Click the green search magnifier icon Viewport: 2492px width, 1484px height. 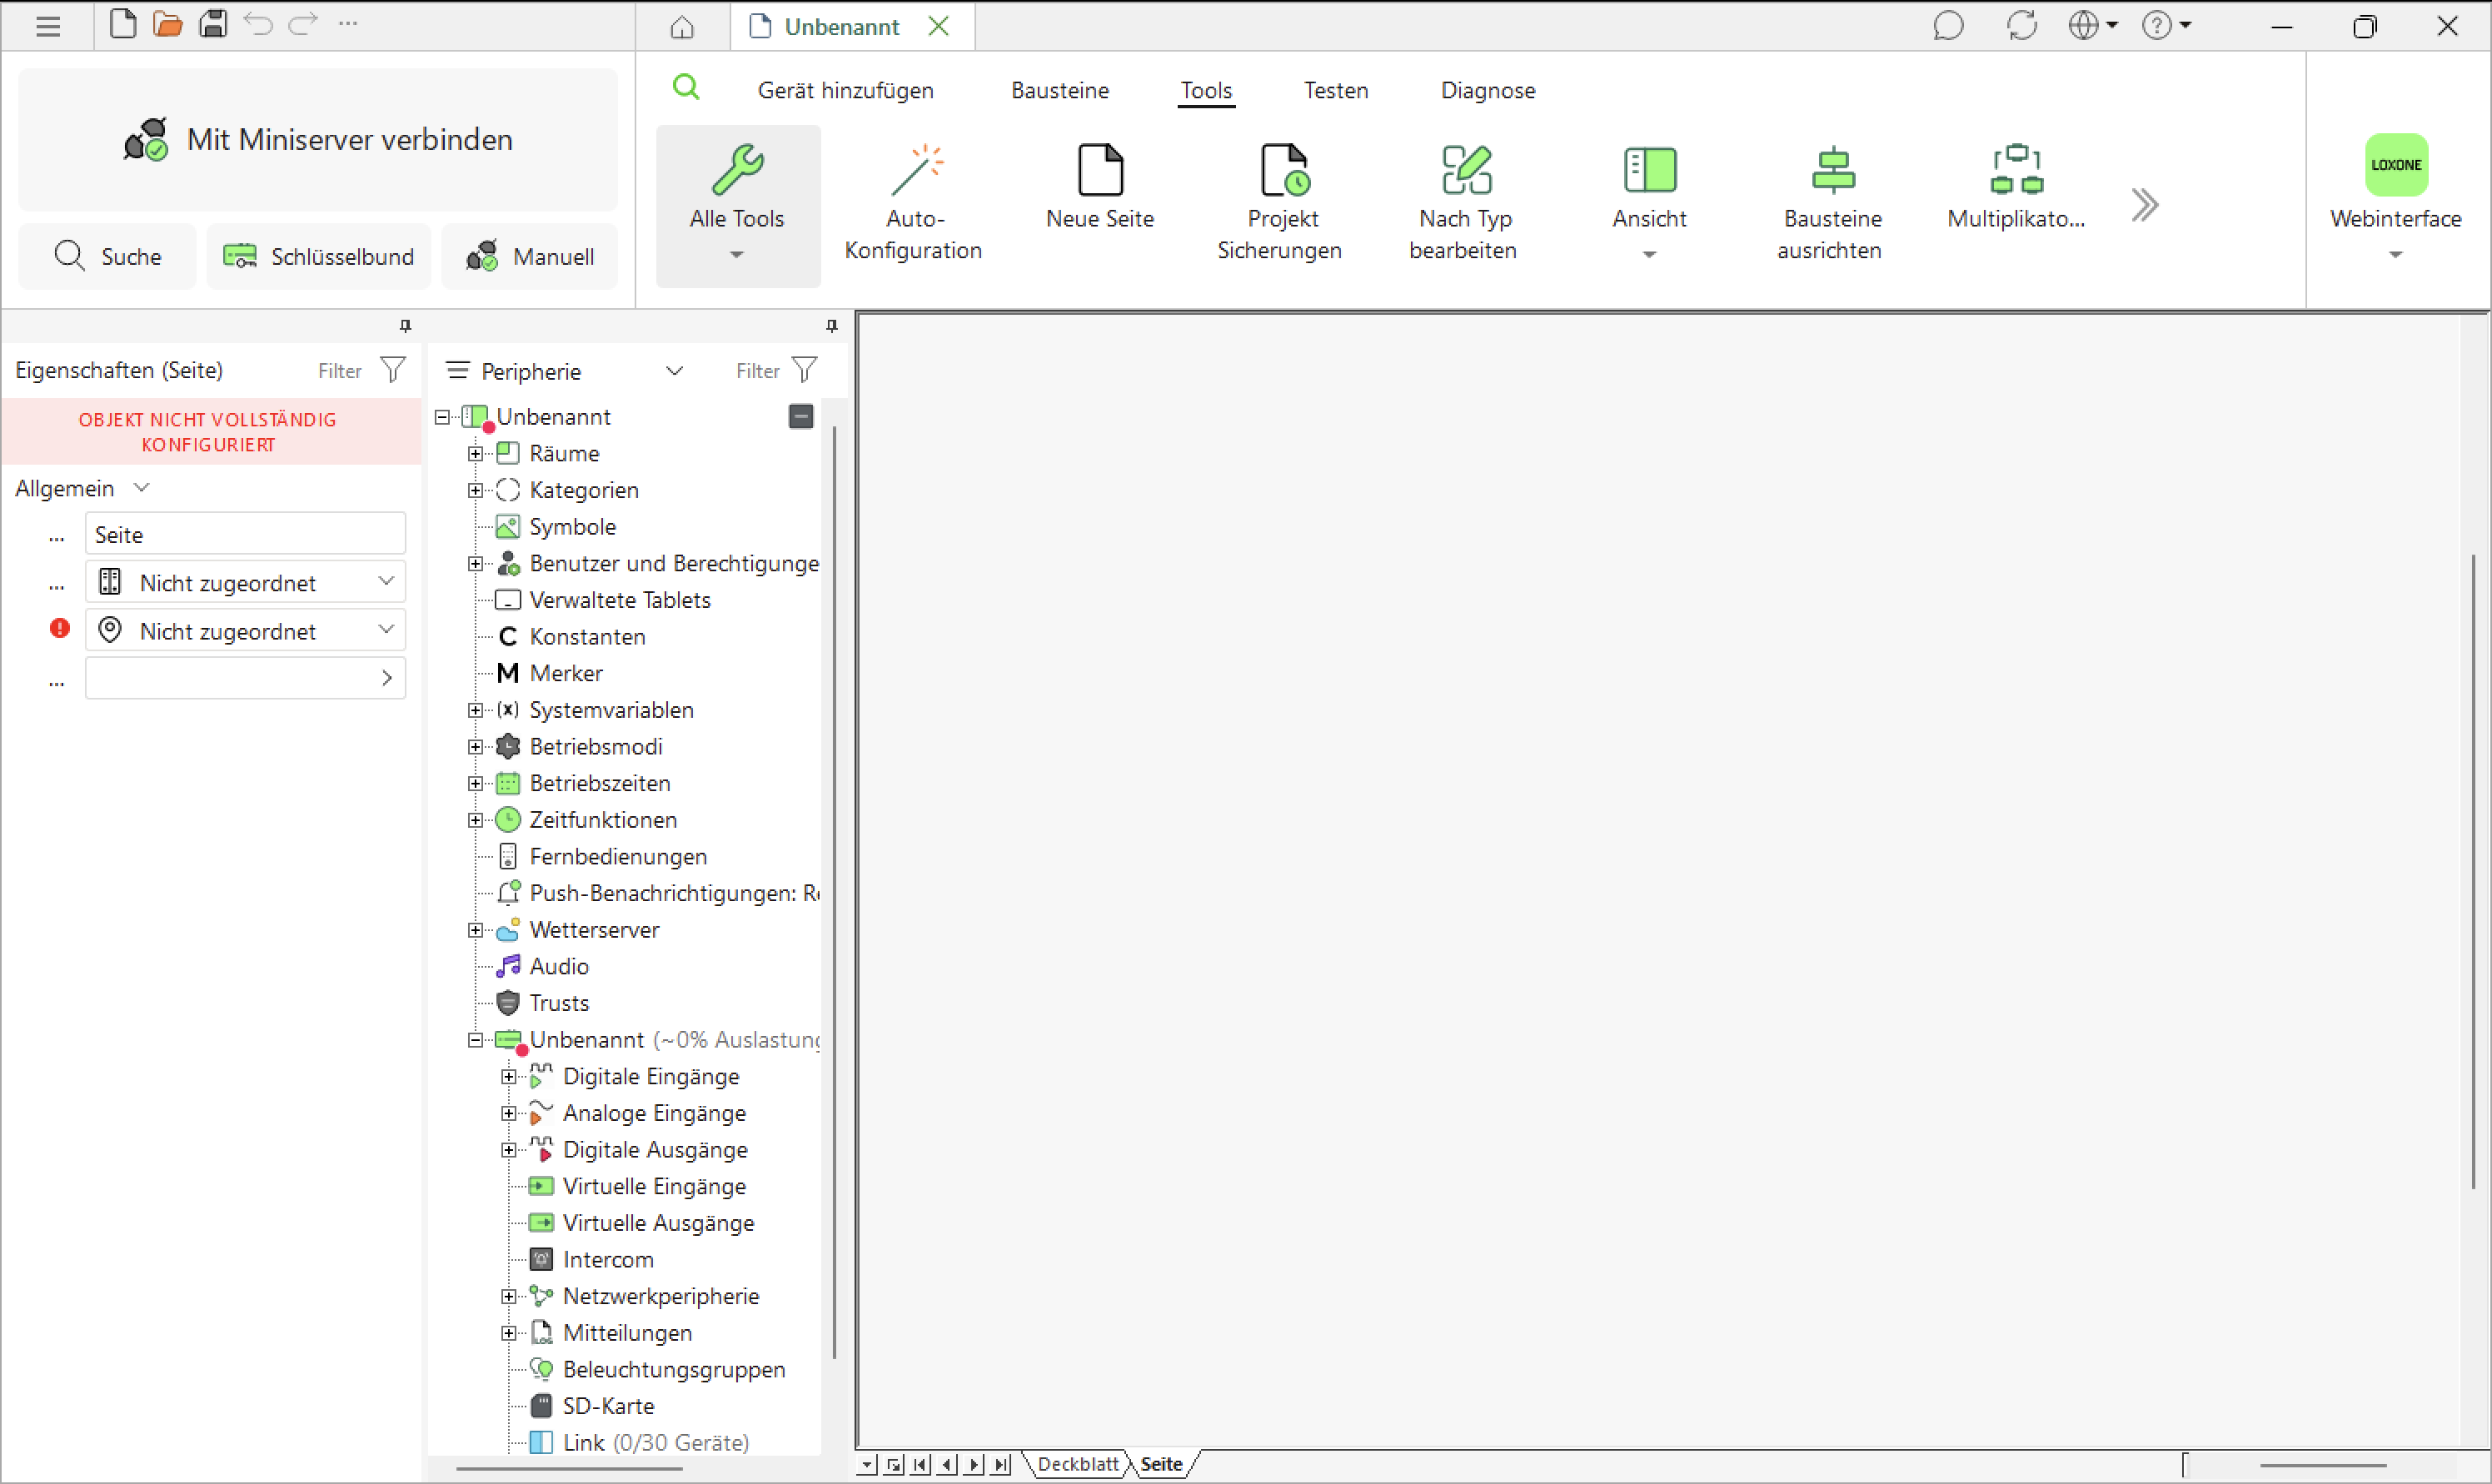686,88
